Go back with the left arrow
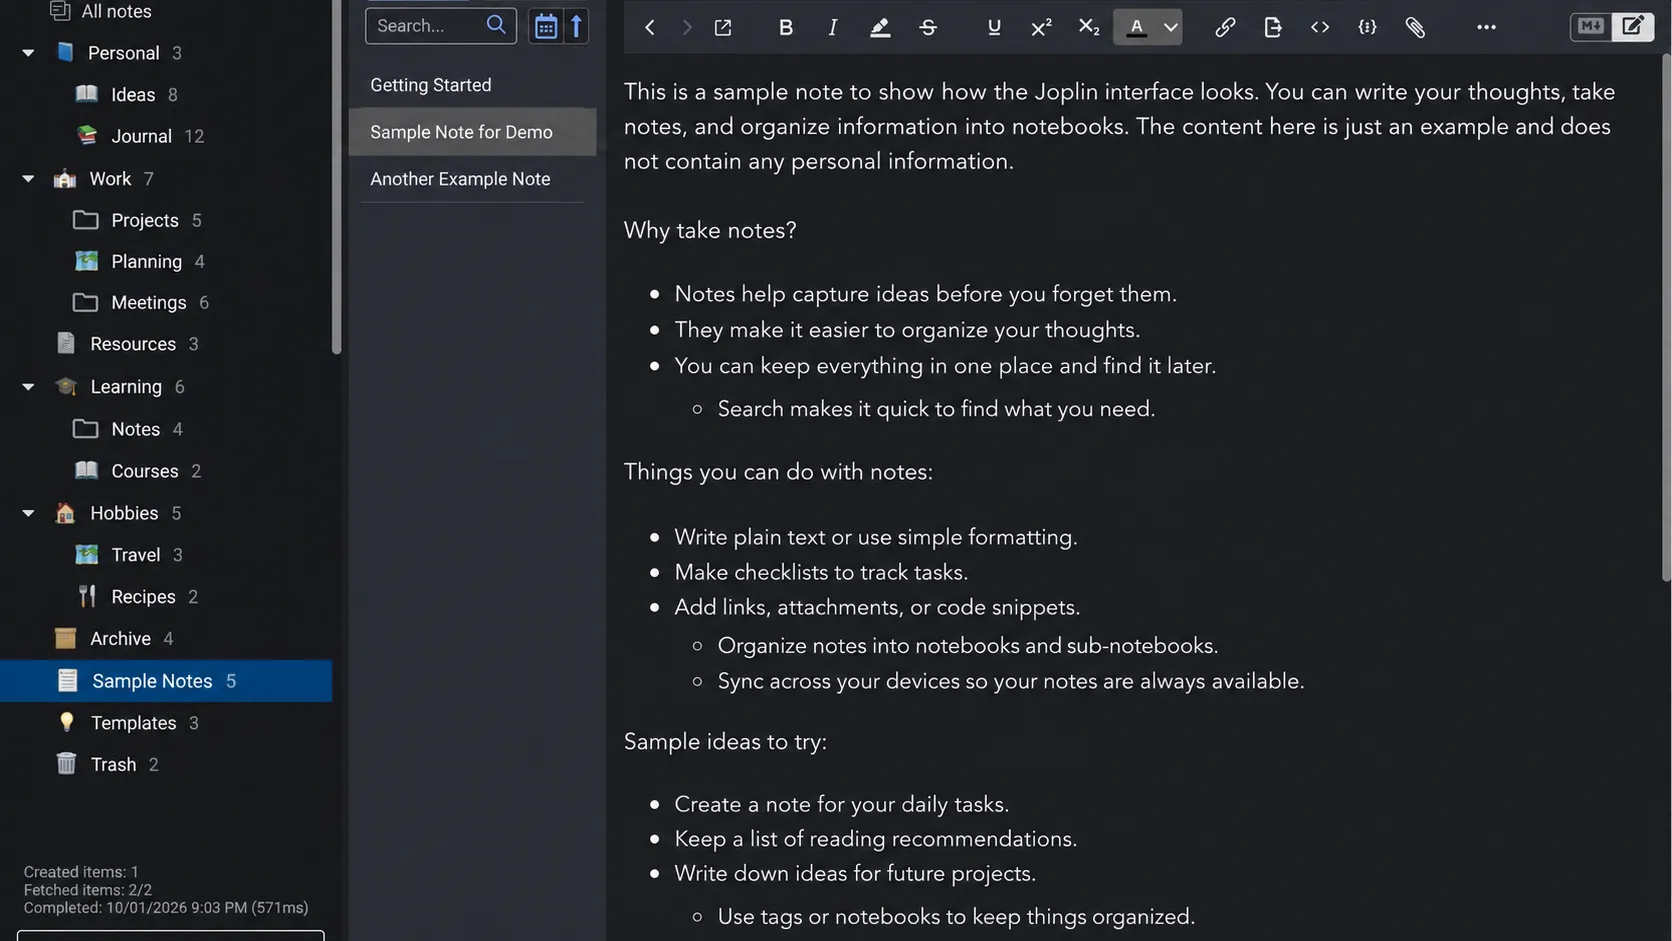1672x941 pixels. (650, 27)
